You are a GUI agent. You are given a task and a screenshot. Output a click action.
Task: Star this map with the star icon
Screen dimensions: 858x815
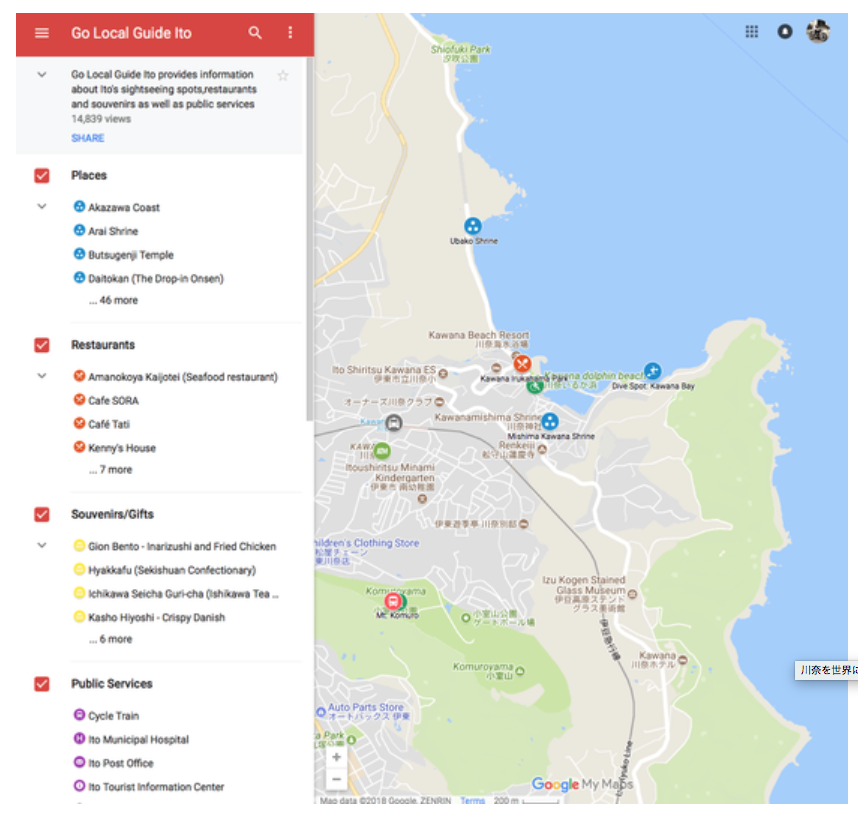[x=282, y=76]
